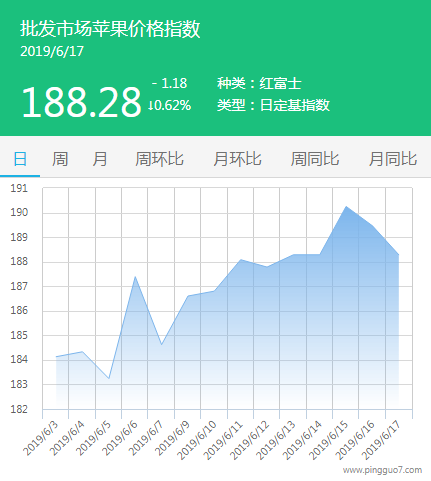431x481 pixels.
Task: Click the percent change ↓0.62%
Action: pos(170,105)
